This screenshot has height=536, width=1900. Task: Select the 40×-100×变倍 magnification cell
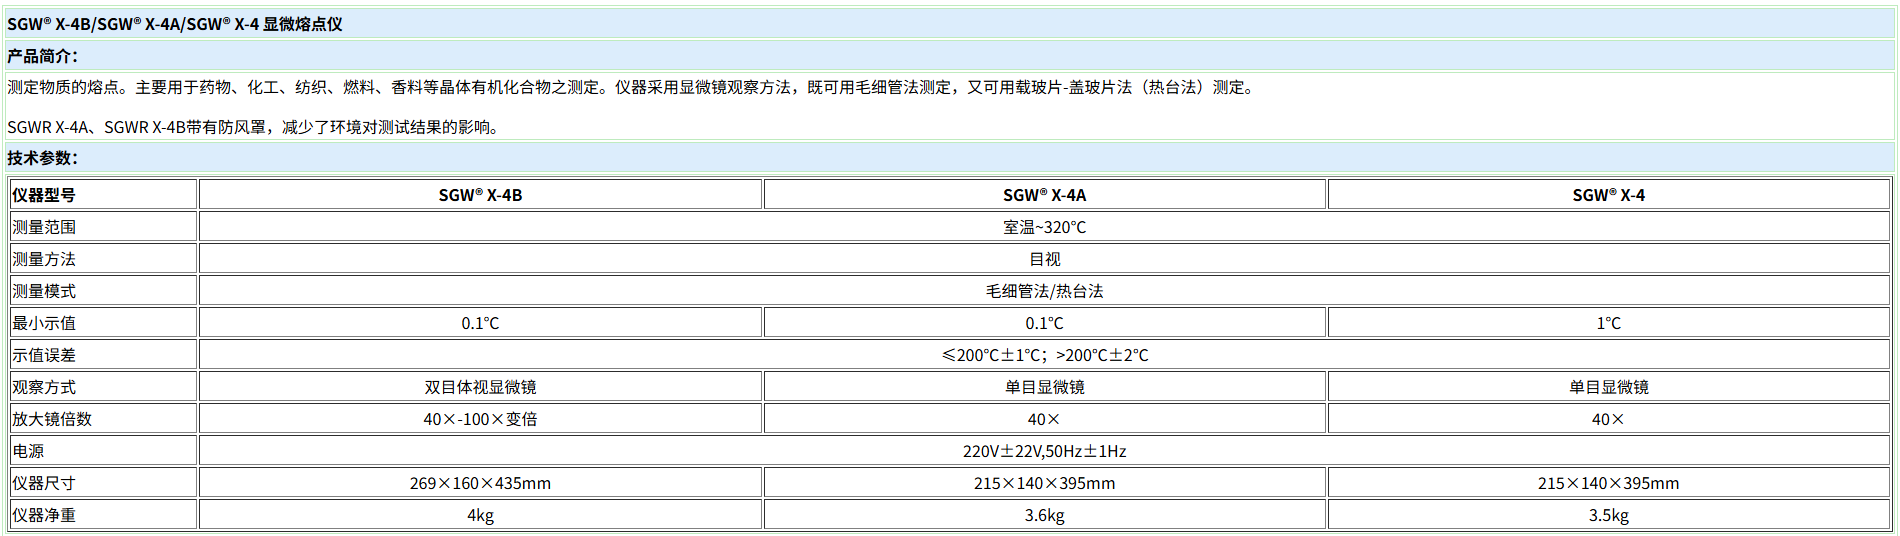[x=480, y=419]
